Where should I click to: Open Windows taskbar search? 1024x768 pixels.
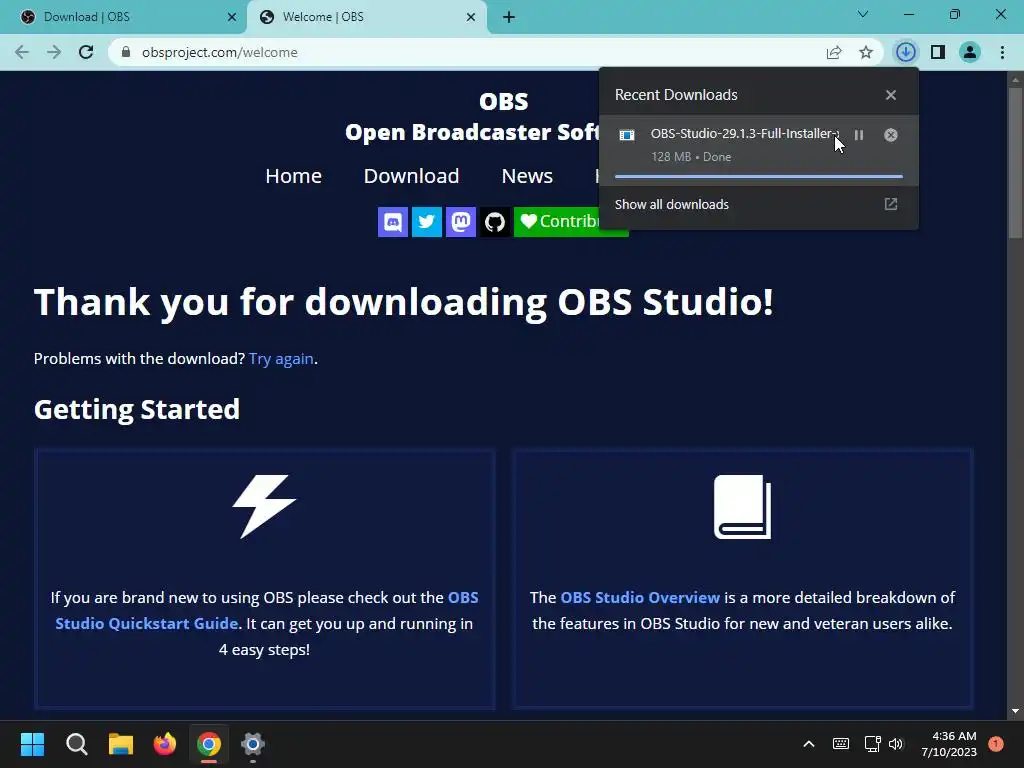pos(76,744)
